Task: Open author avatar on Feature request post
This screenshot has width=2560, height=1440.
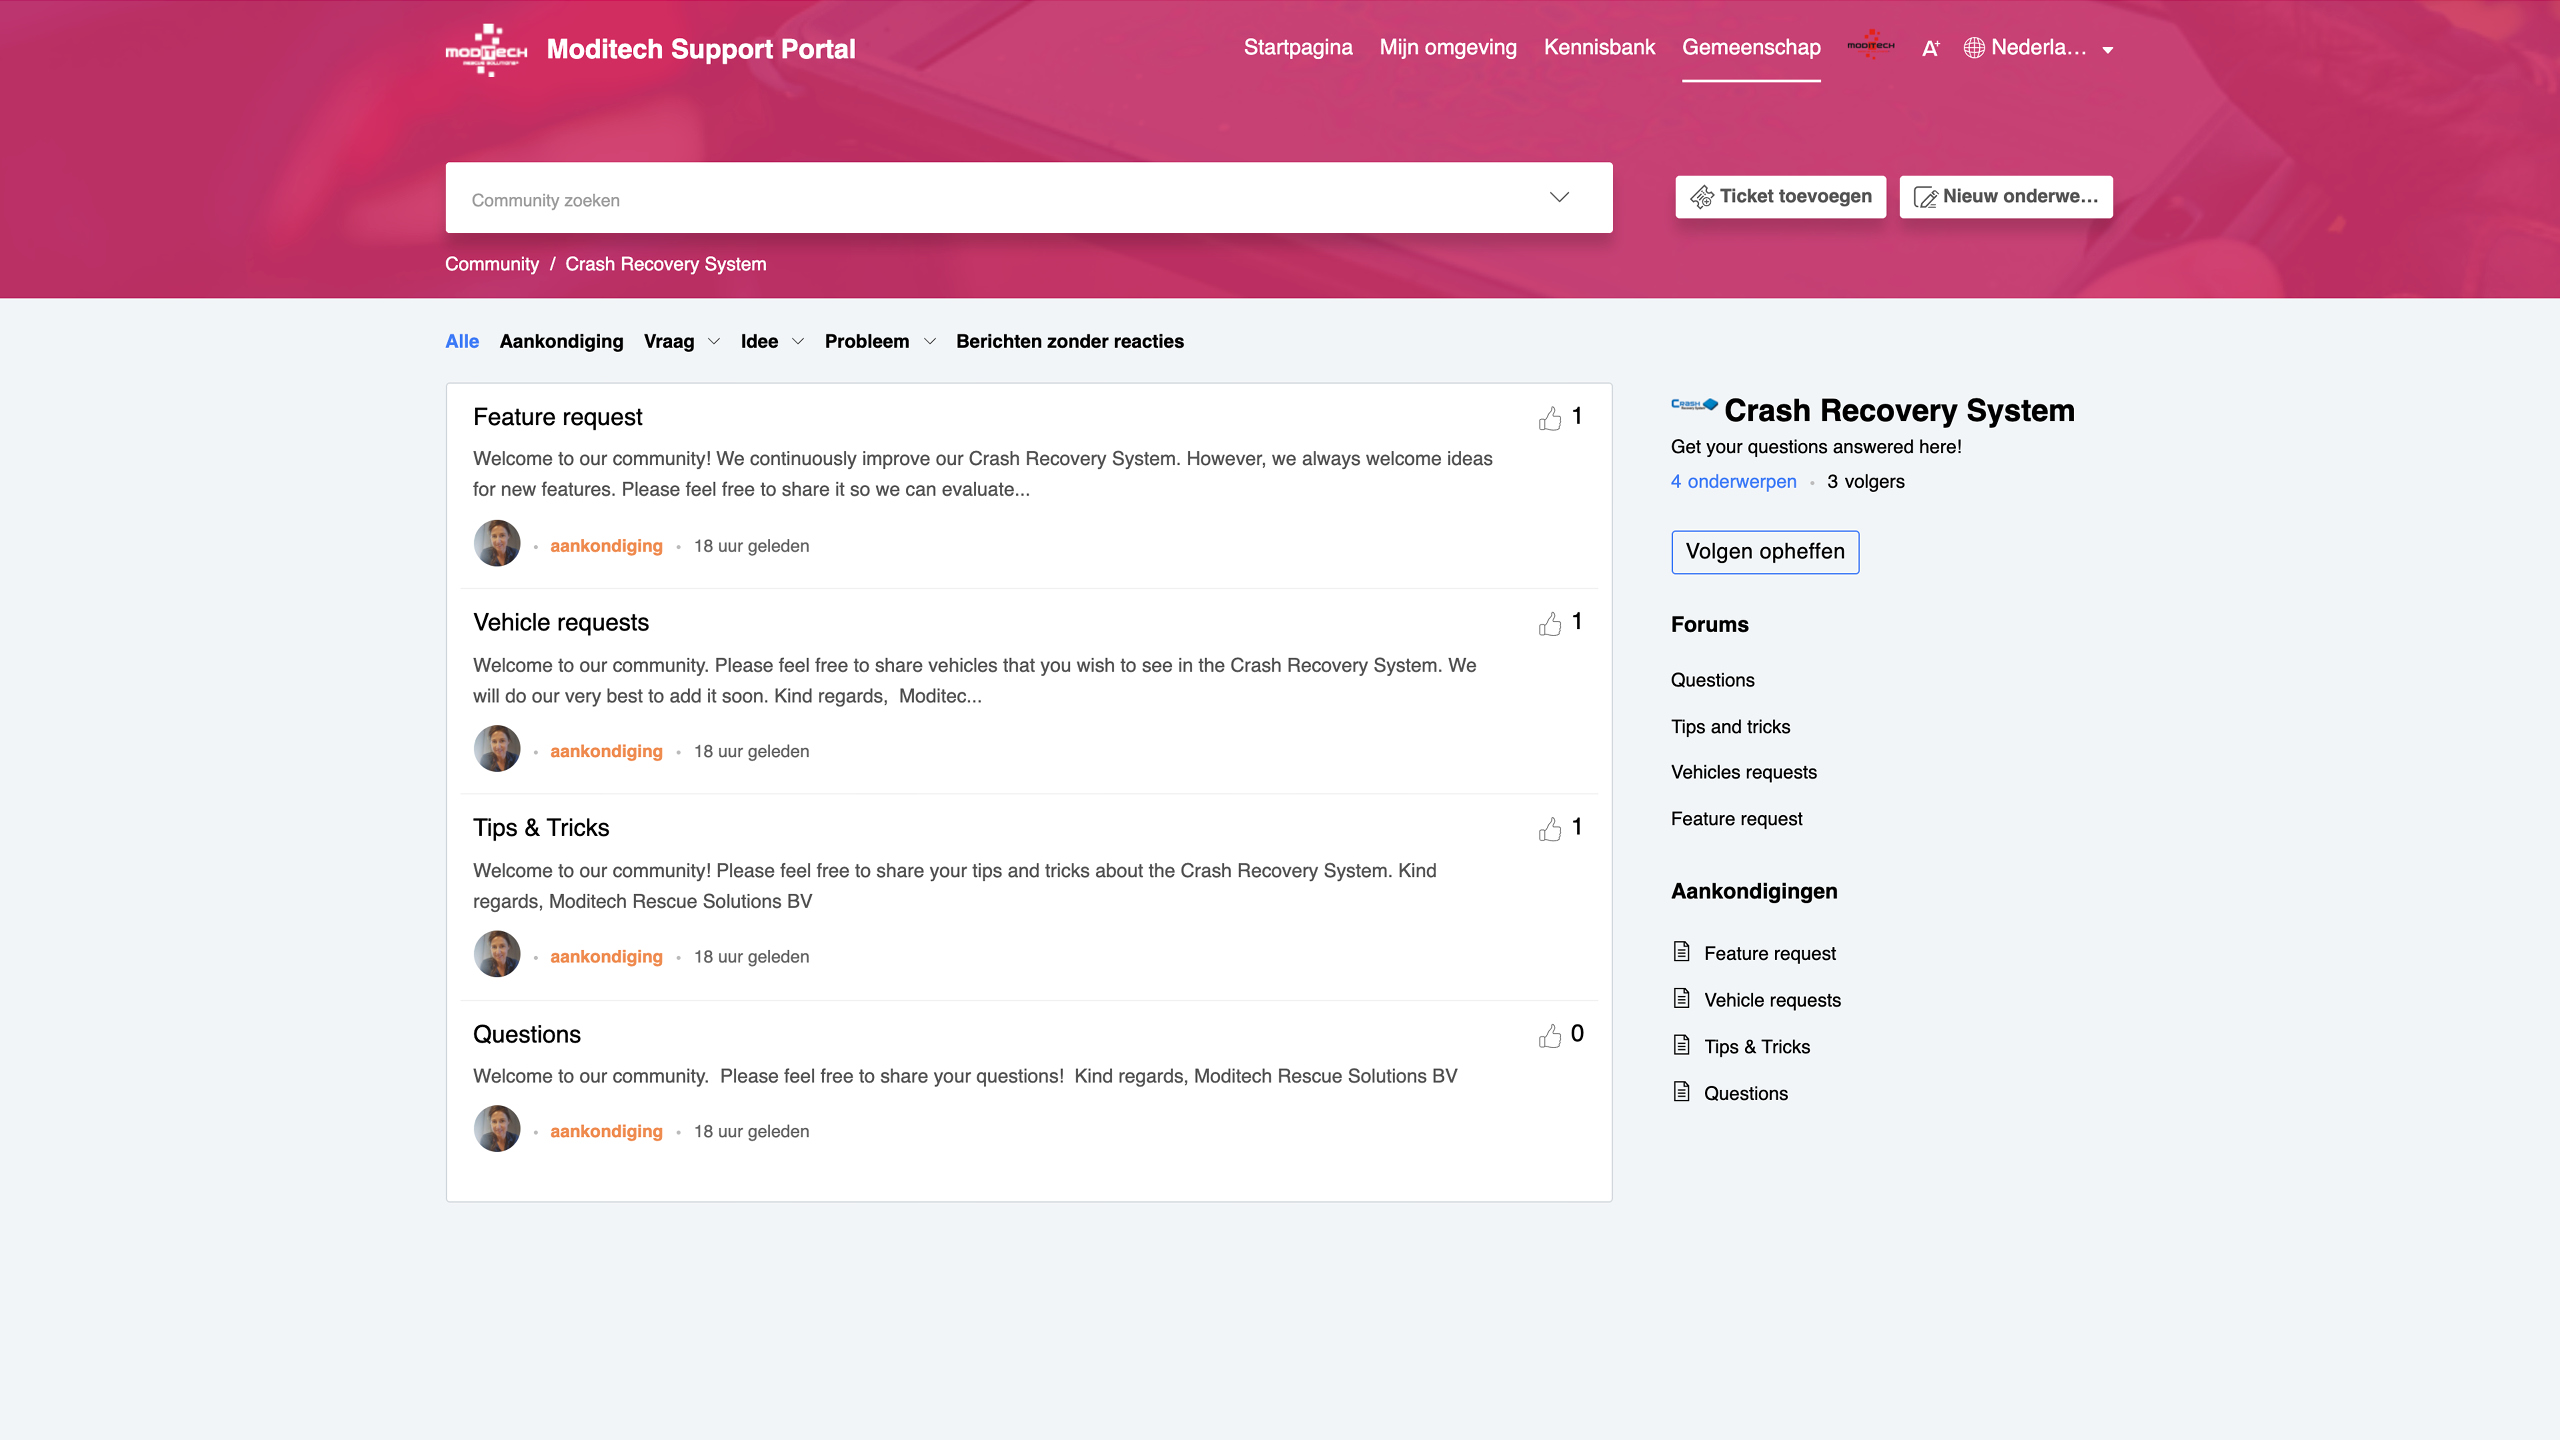Action: coord(497,544)
